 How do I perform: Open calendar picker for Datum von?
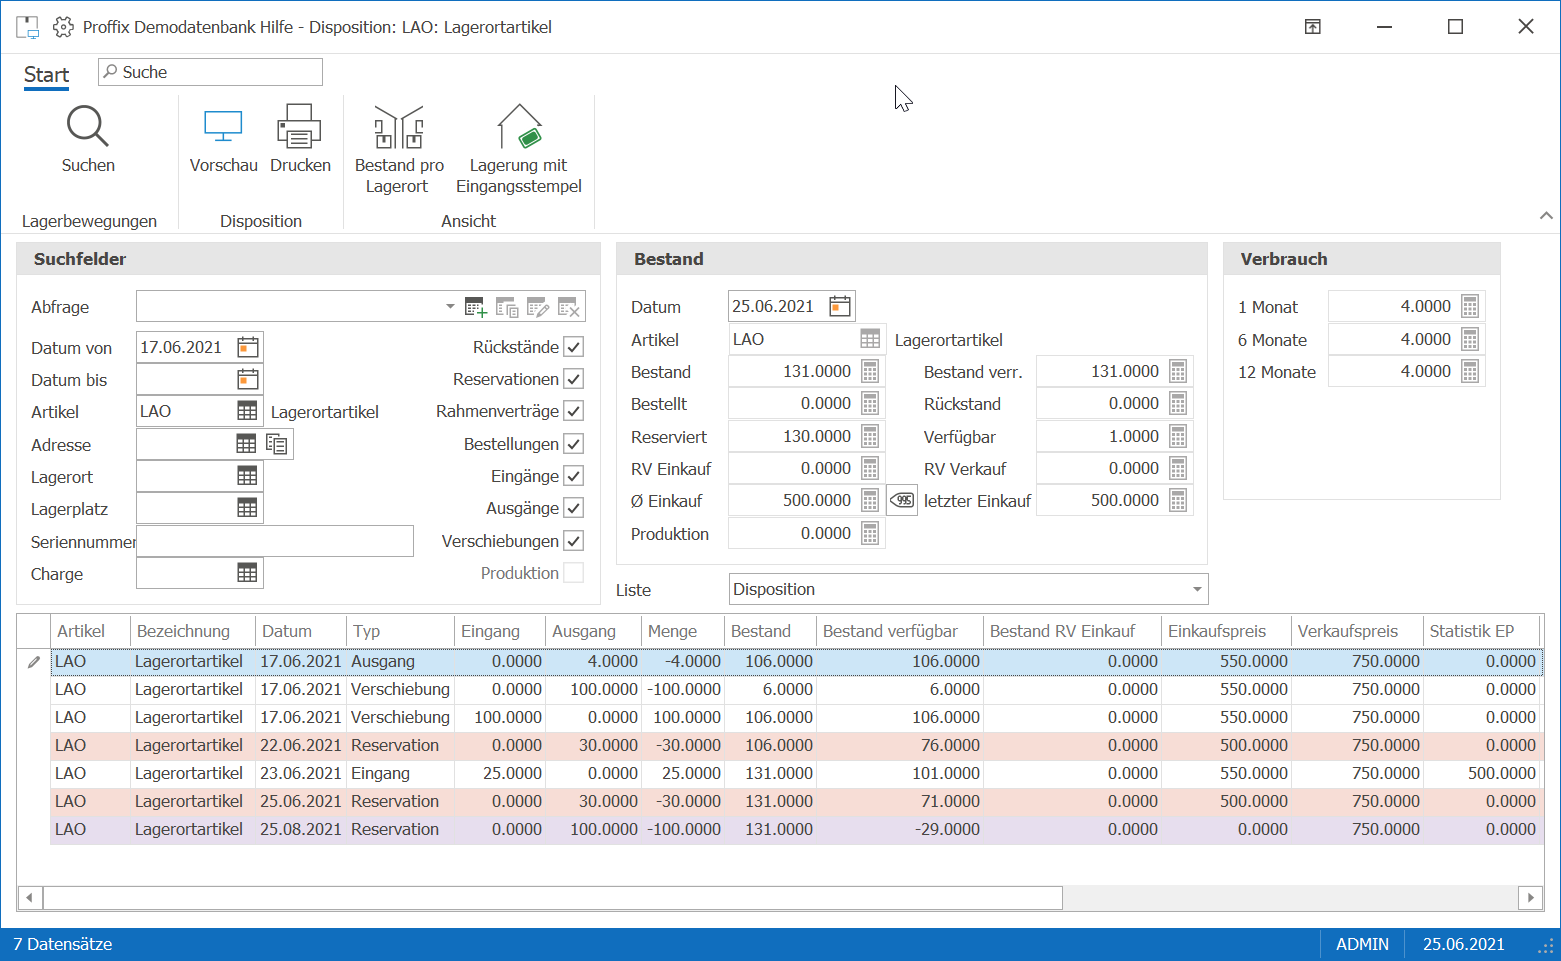(x=248, y=347)
